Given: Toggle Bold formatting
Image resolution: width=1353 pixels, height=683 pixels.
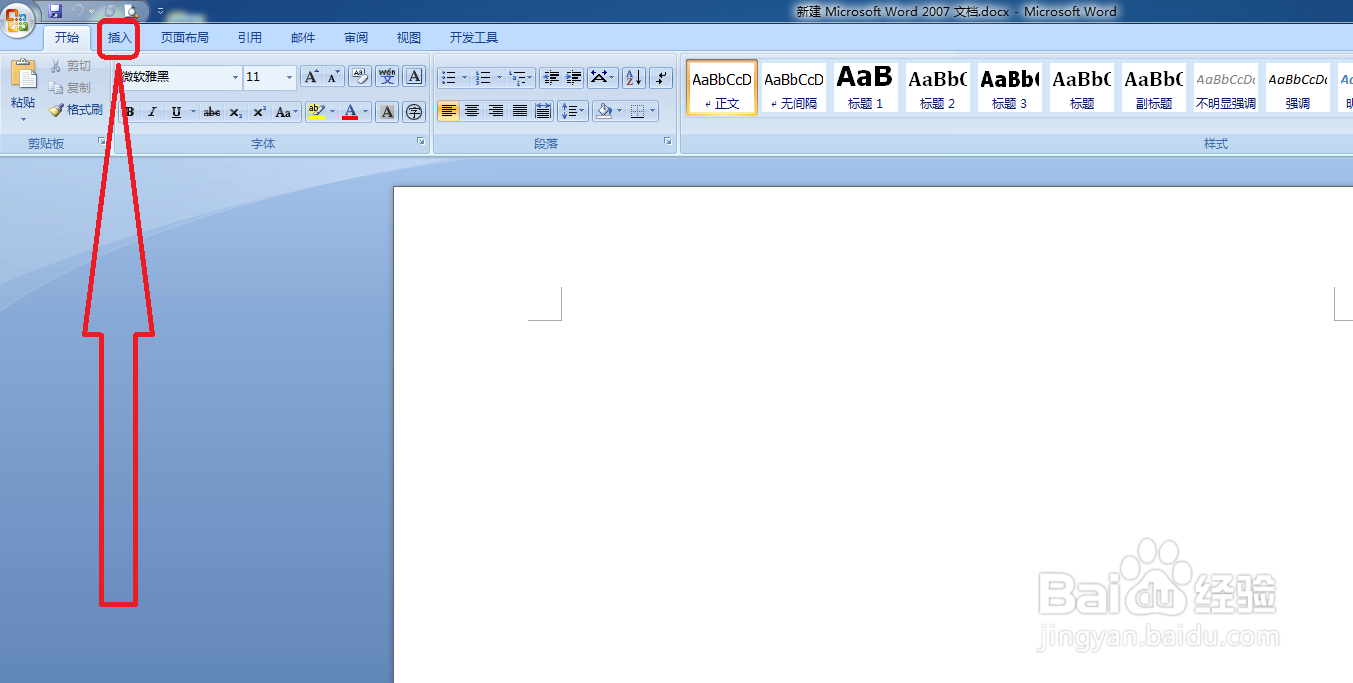Looking at the screenshot, I should [130, 112].
